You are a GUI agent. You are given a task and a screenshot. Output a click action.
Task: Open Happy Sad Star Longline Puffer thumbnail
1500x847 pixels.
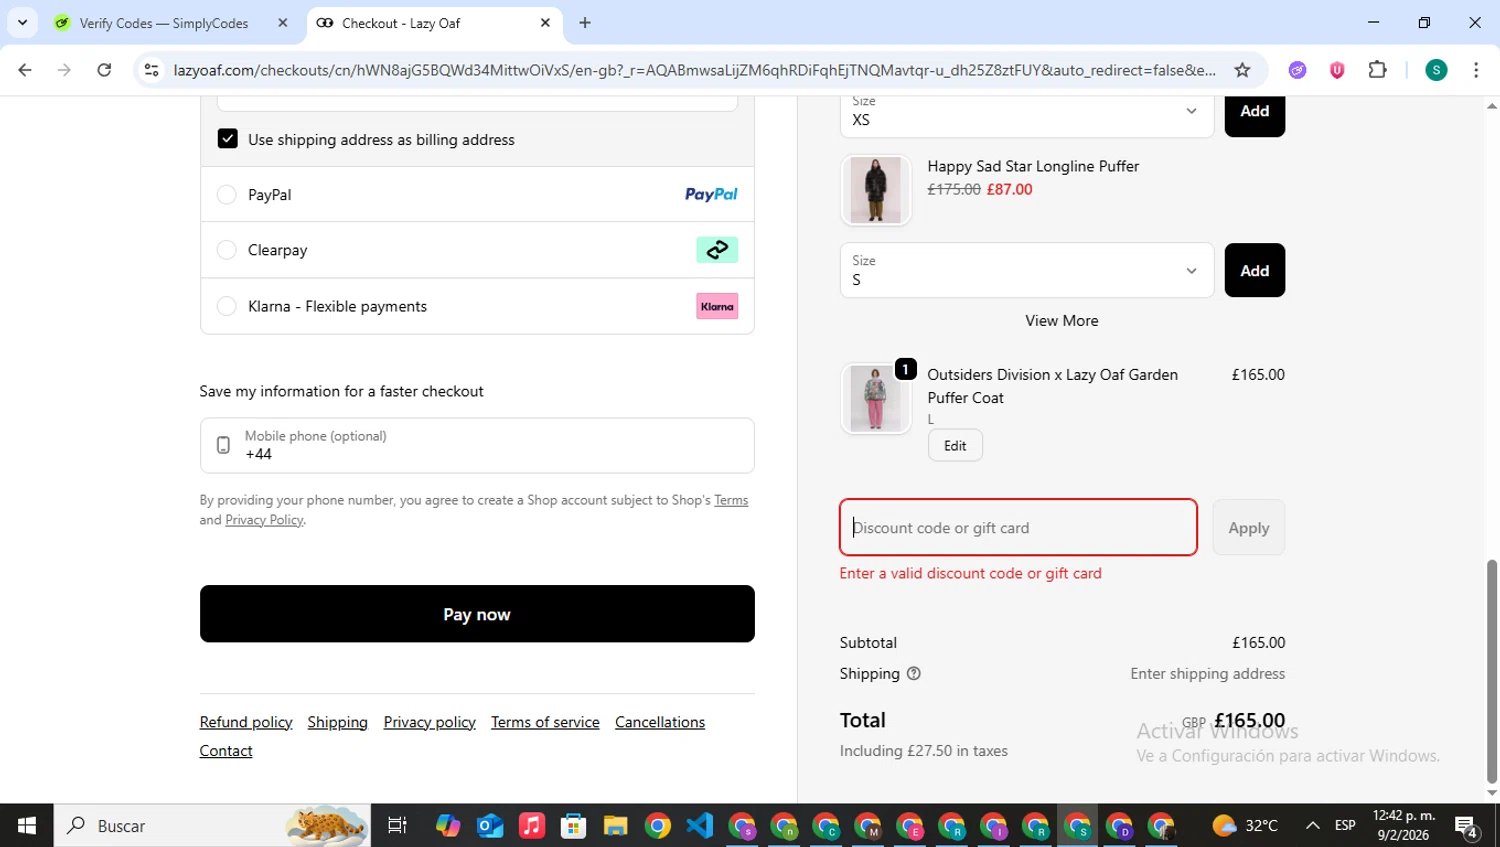pyautogui.click(x=876, y=190)
